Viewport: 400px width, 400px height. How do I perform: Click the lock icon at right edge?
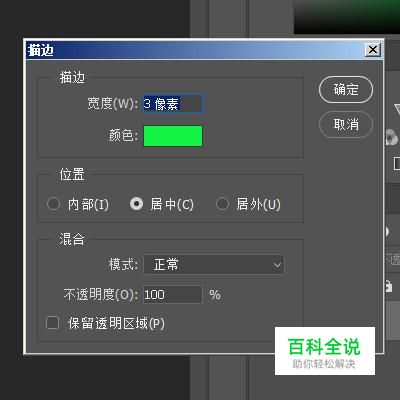click(x=388, y=286)
